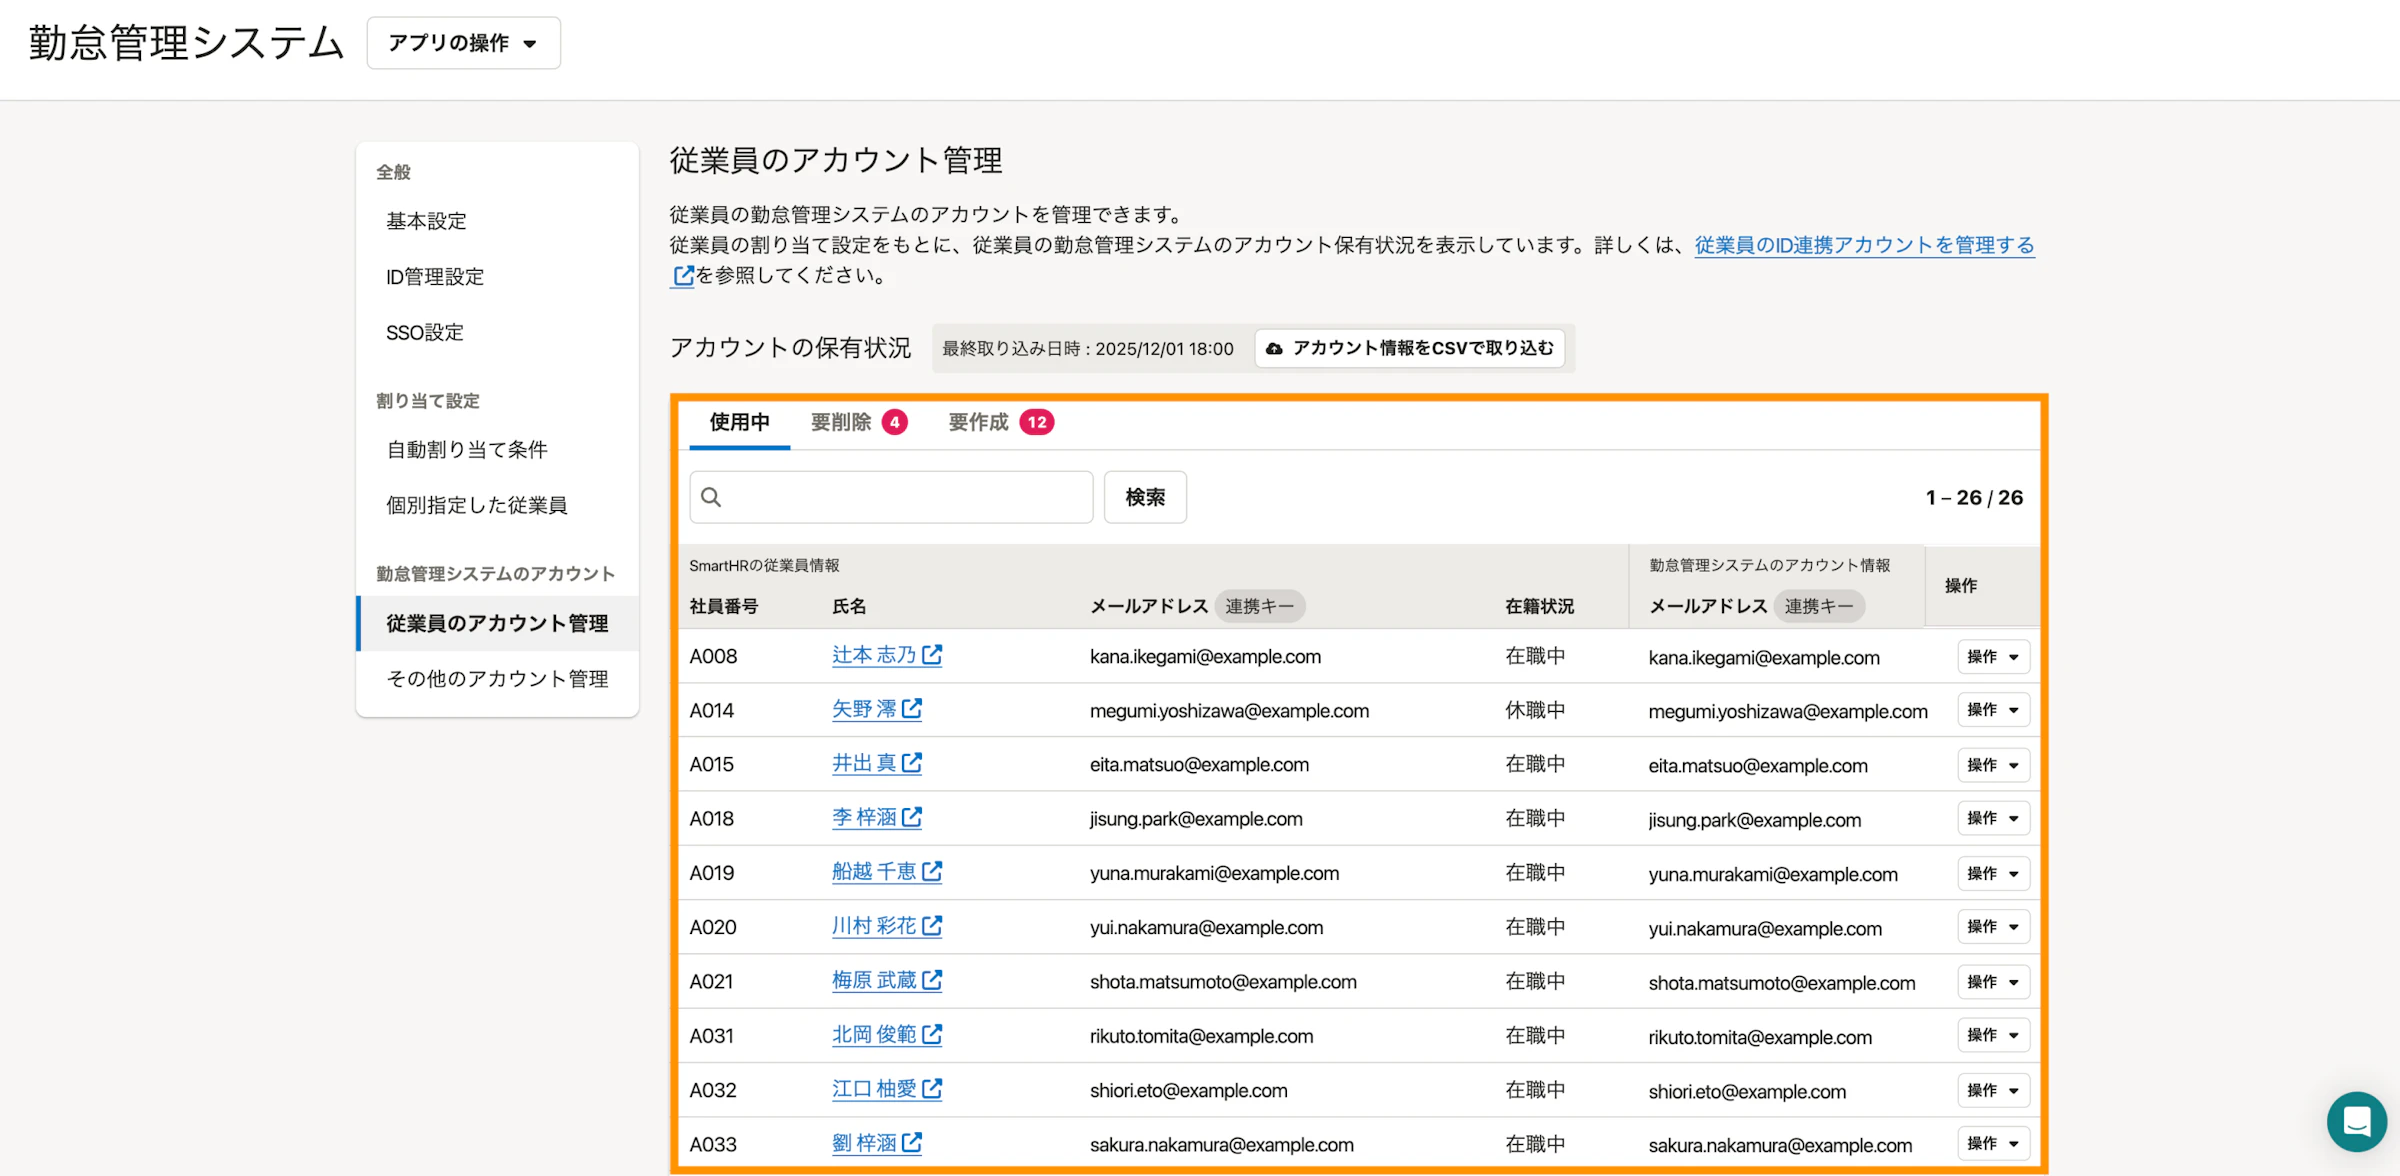Open external link icon for 劉 梓涵

(x=912, y=1143)
